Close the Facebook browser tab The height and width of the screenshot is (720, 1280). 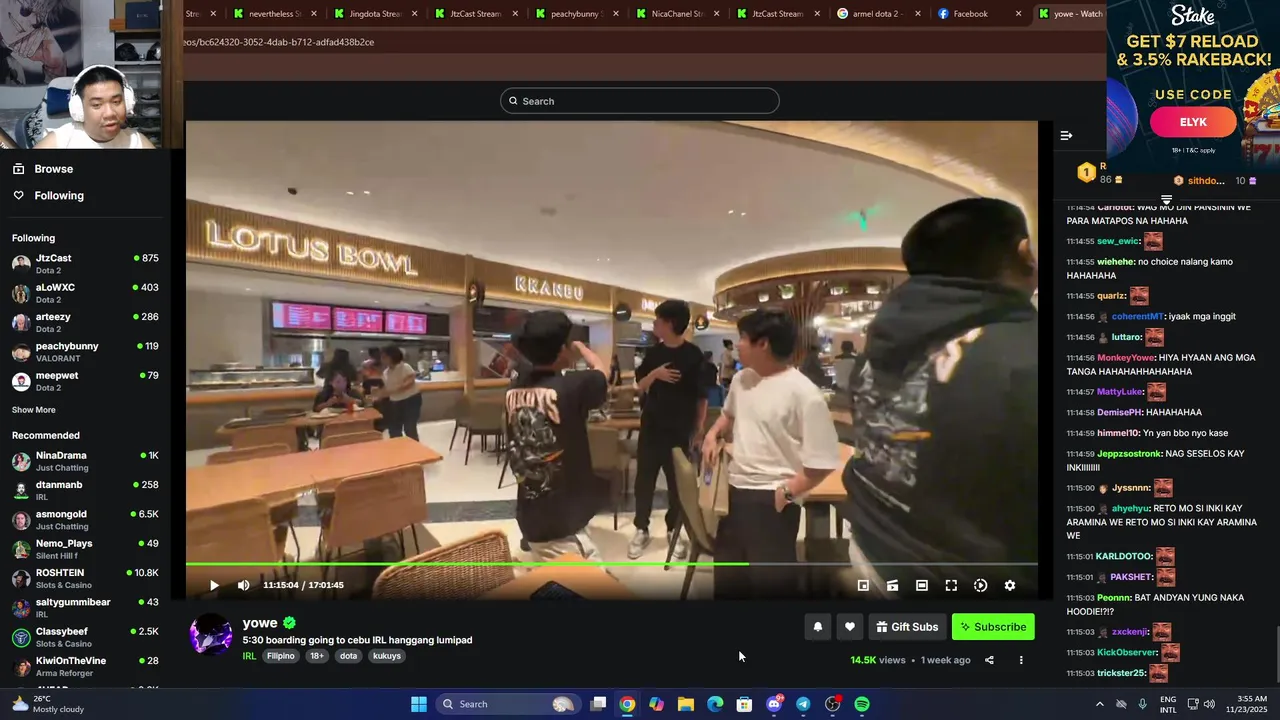pos(1018,14)
